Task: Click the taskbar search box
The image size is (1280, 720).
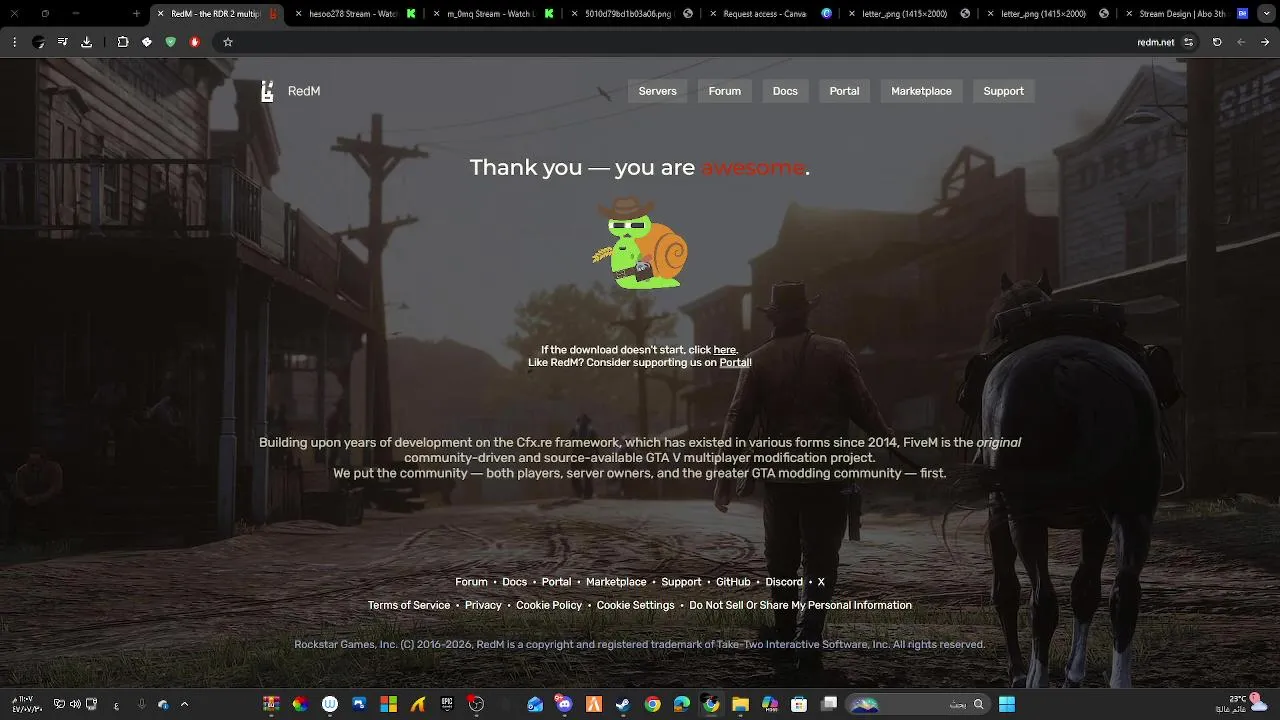Action: (917, 704)
